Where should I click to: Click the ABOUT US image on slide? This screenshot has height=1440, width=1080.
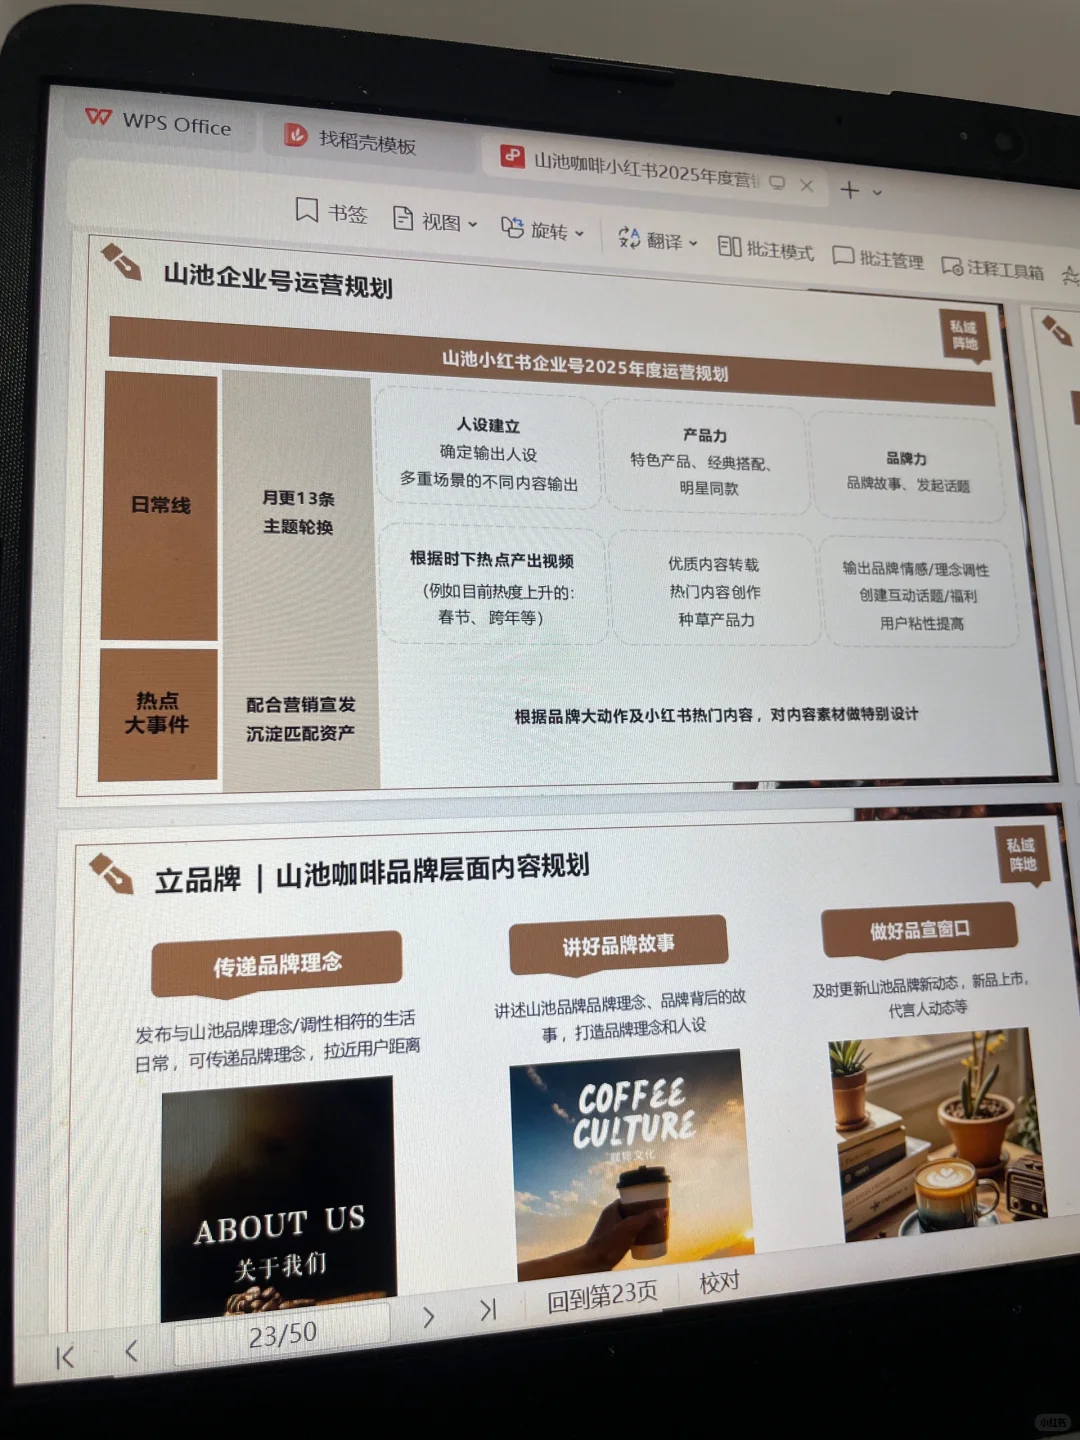(279, 1197)
